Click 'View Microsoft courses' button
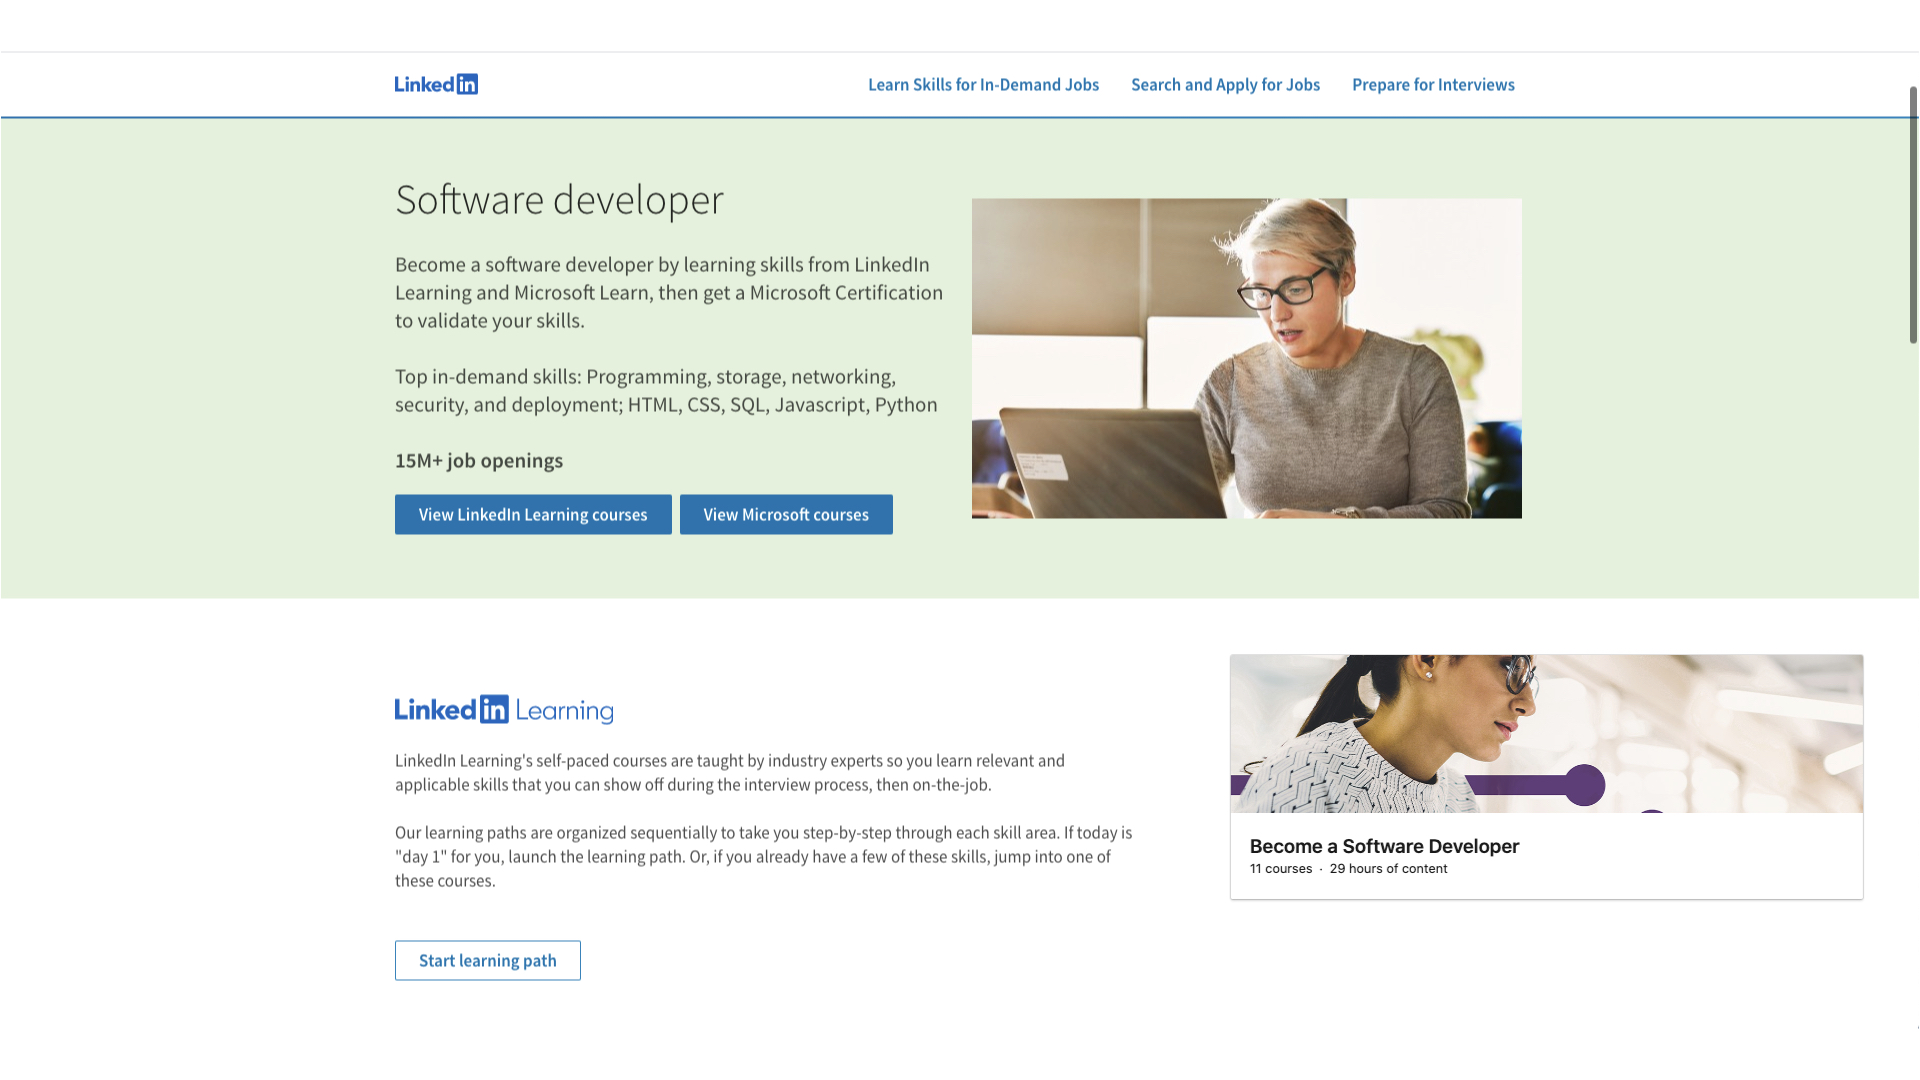This screenshot has height=1080, width=1920. click(x=786, y=513)
